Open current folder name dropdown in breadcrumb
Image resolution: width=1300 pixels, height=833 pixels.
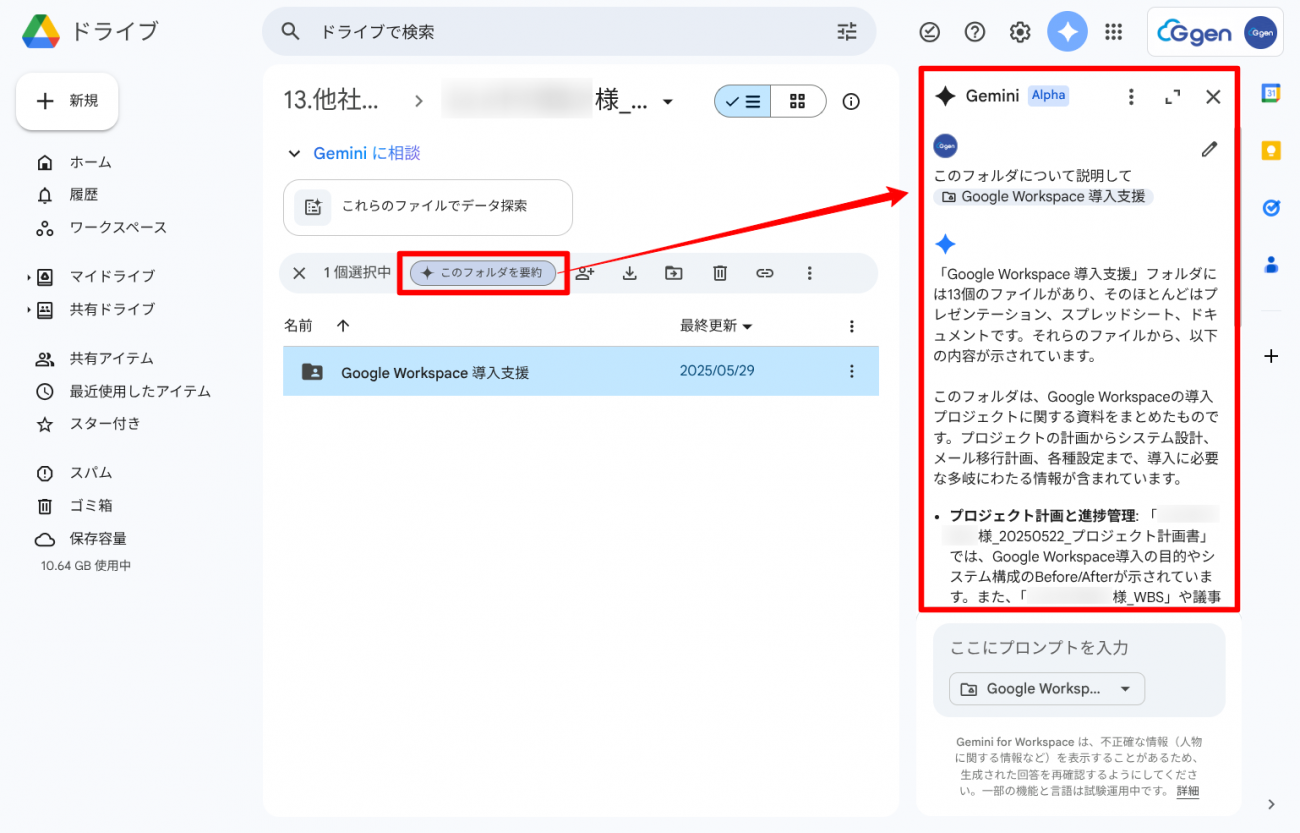coord(668,102)
